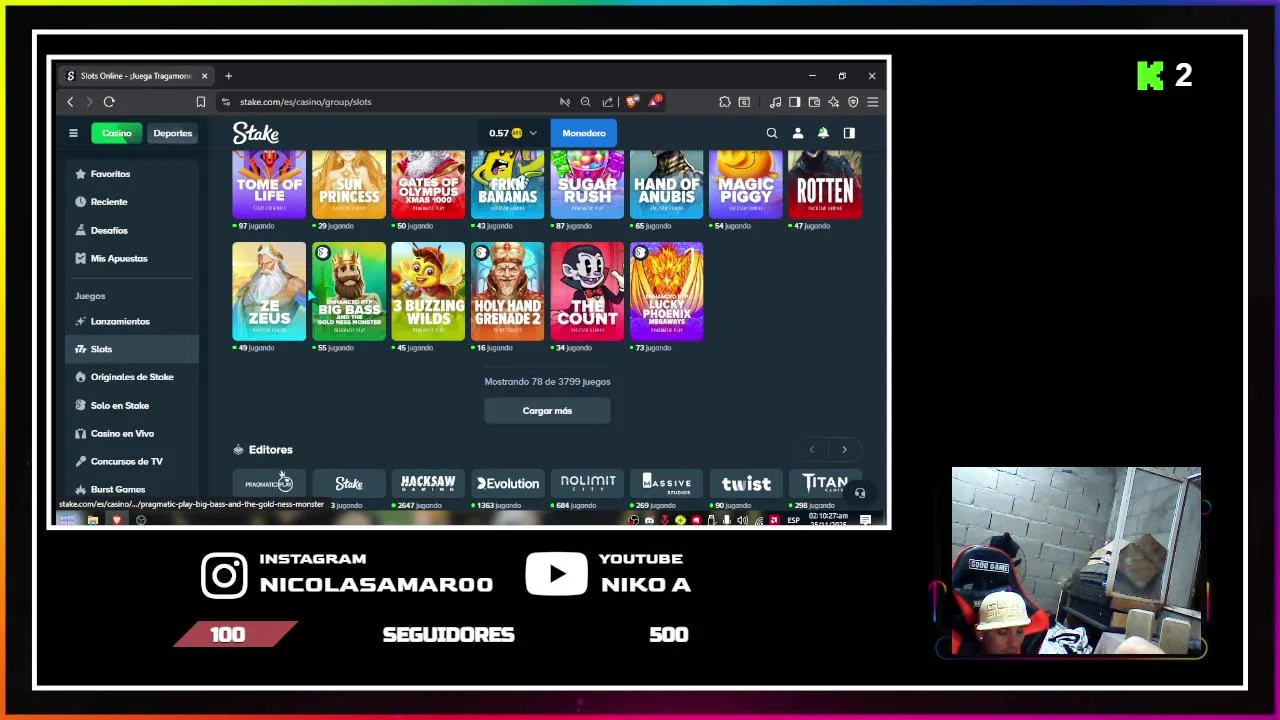Go back in browser history
The height and width of the screenshot is (720, 1280).
[x=70, y=102]
